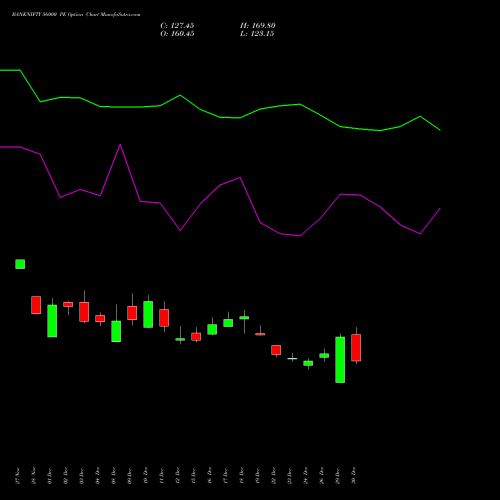Click the open value O: 160.45
This screenshot has height=500, width=500.
tap(177, 34)
